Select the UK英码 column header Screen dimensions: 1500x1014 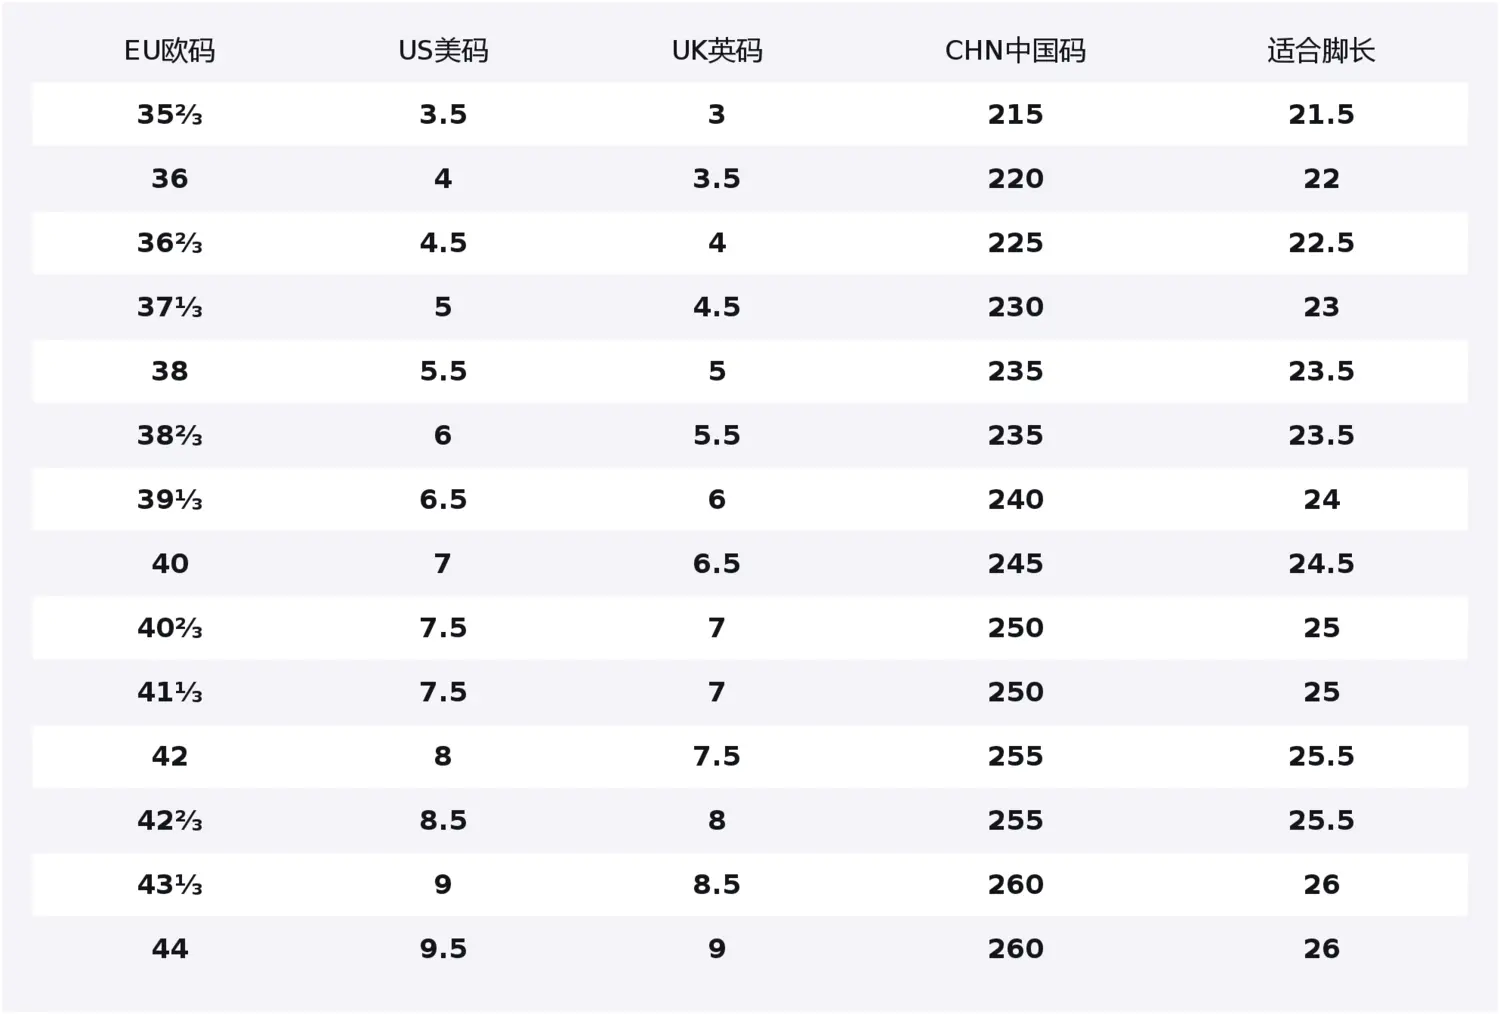(717, 51)
